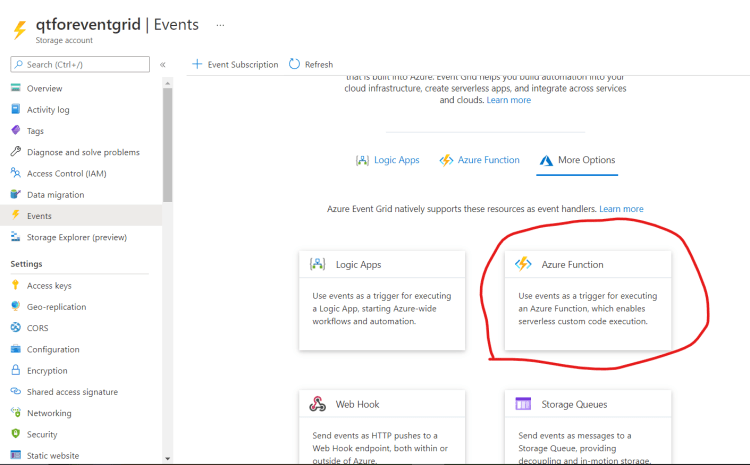Click the Networking icon

(x=16, y=412)
